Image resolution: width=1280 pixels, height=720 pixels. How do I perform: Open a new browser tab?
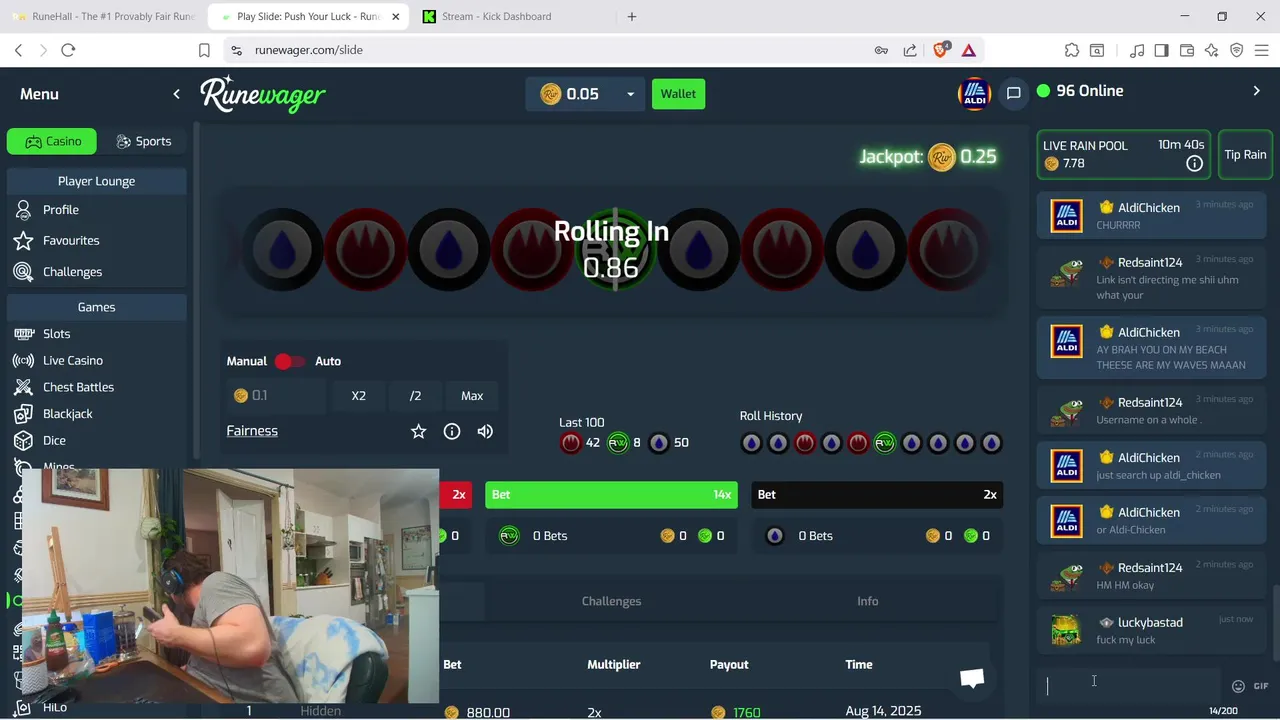click(631, 16)
